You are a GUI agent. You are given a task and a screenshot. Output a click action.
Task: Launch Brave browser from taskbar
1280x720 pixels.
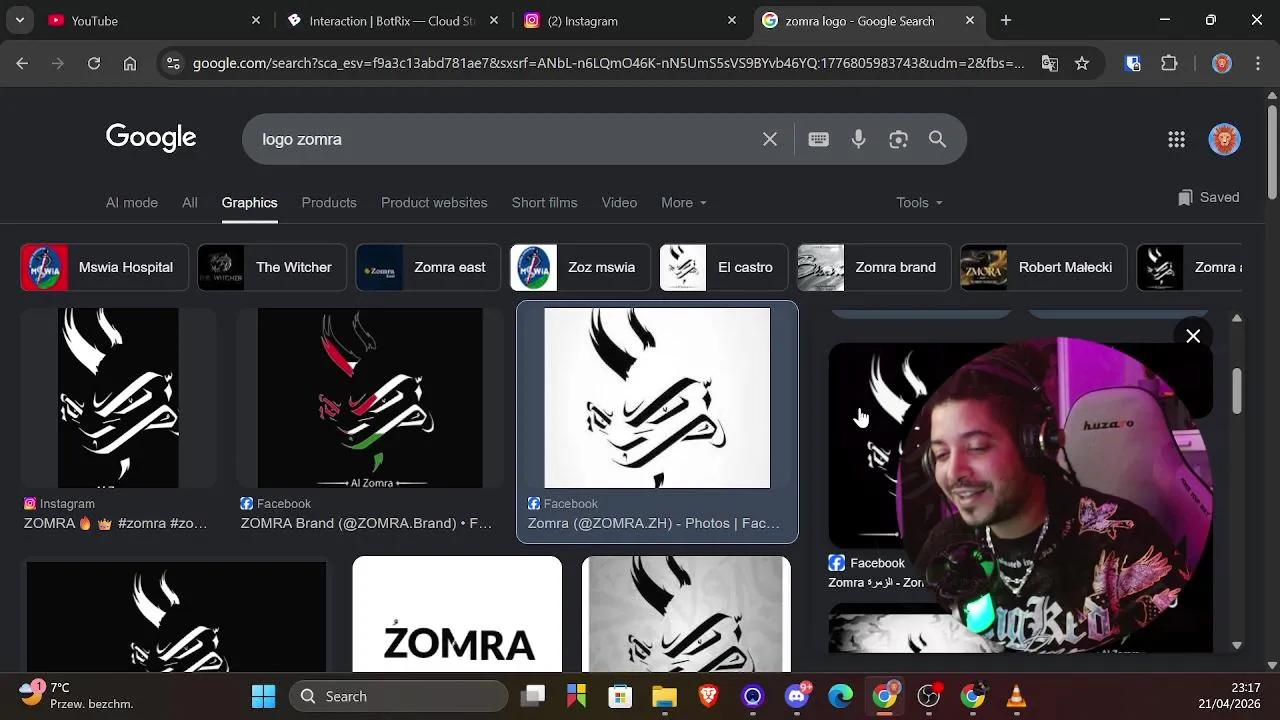coord(708,696)
